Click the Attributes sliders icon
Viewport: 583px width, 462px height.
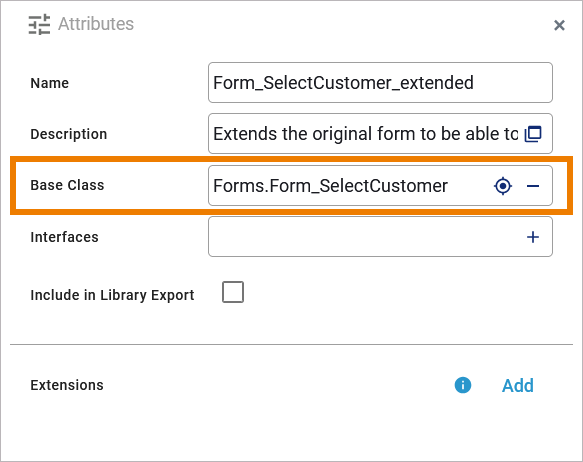pos(39,25)
